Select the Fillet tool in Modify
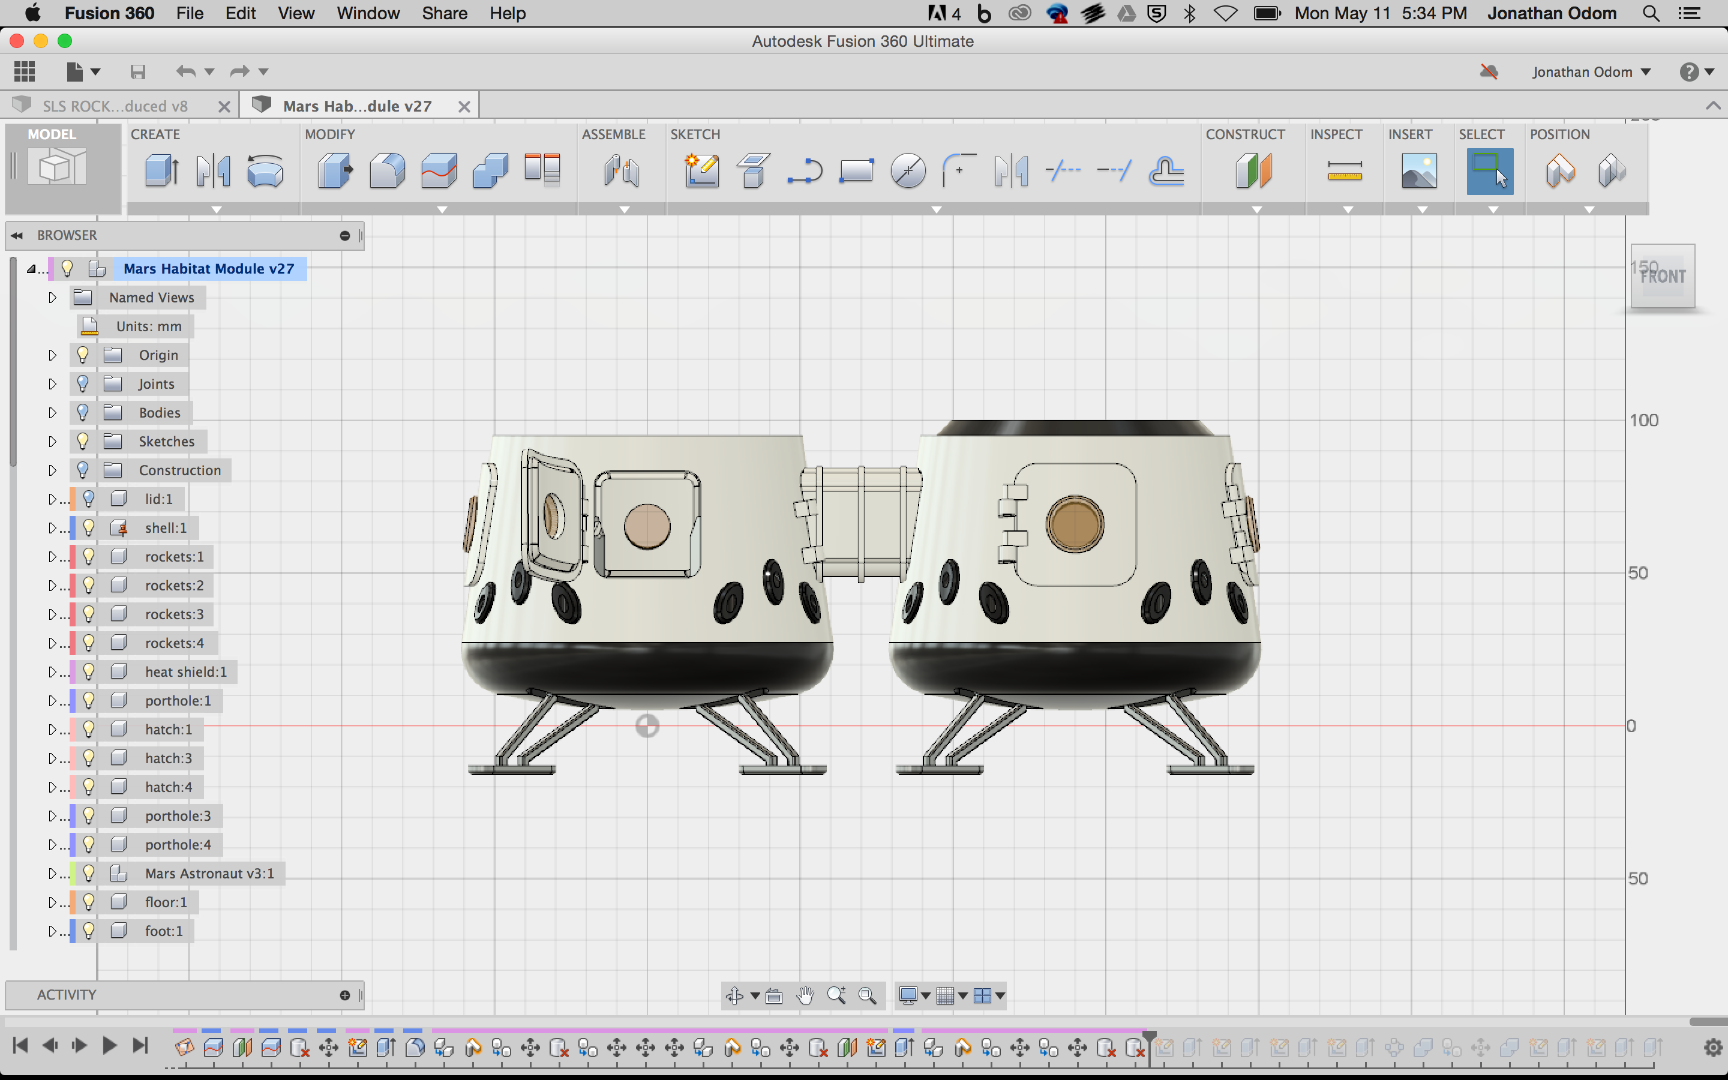 click(387, 171)
